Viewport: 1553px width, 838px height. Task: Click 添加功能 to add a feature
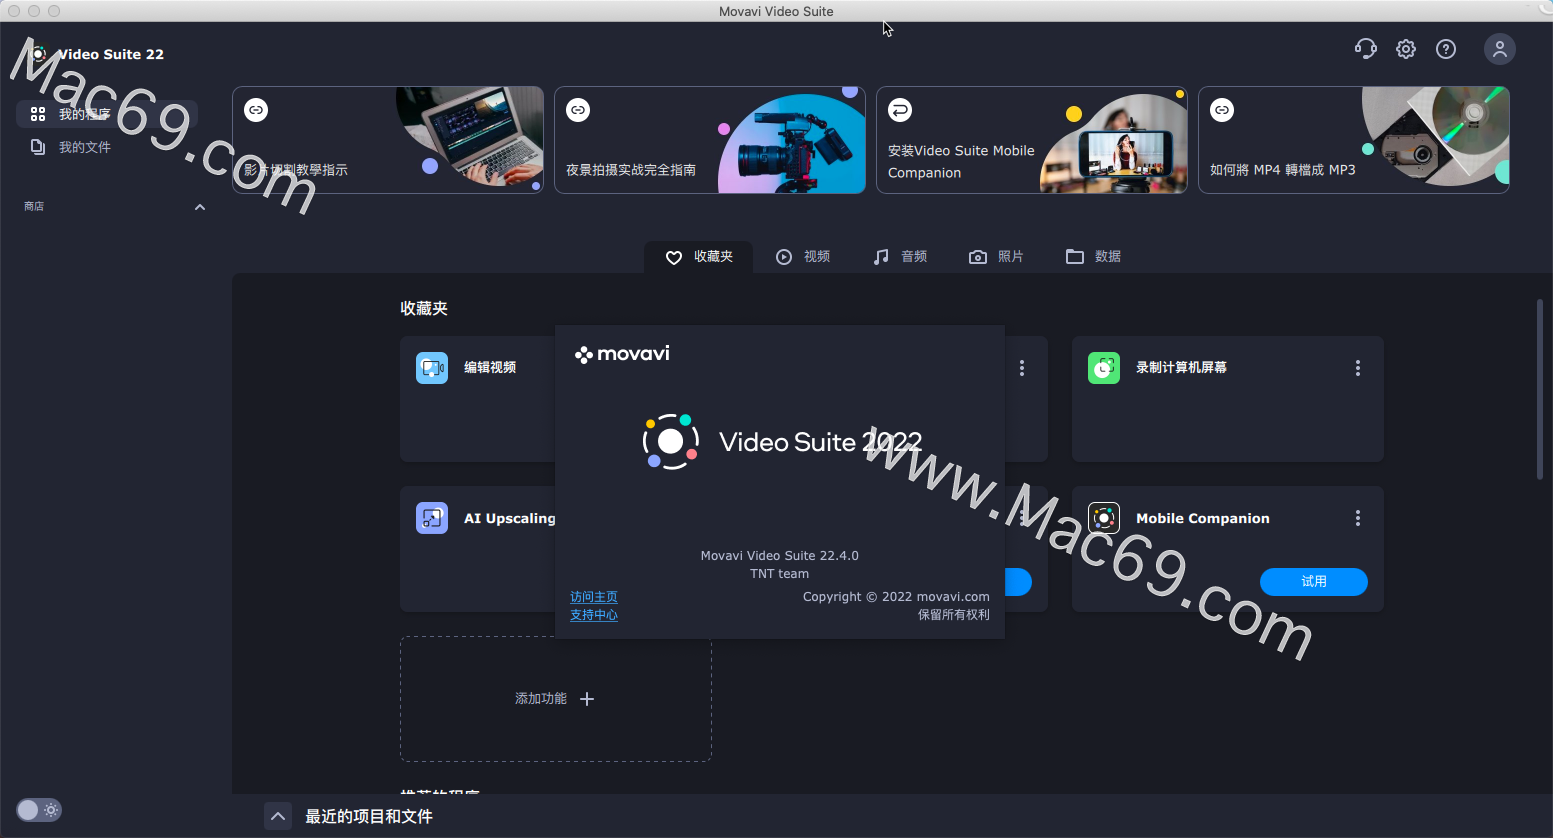pyautogui.click(x=555, y=698)
